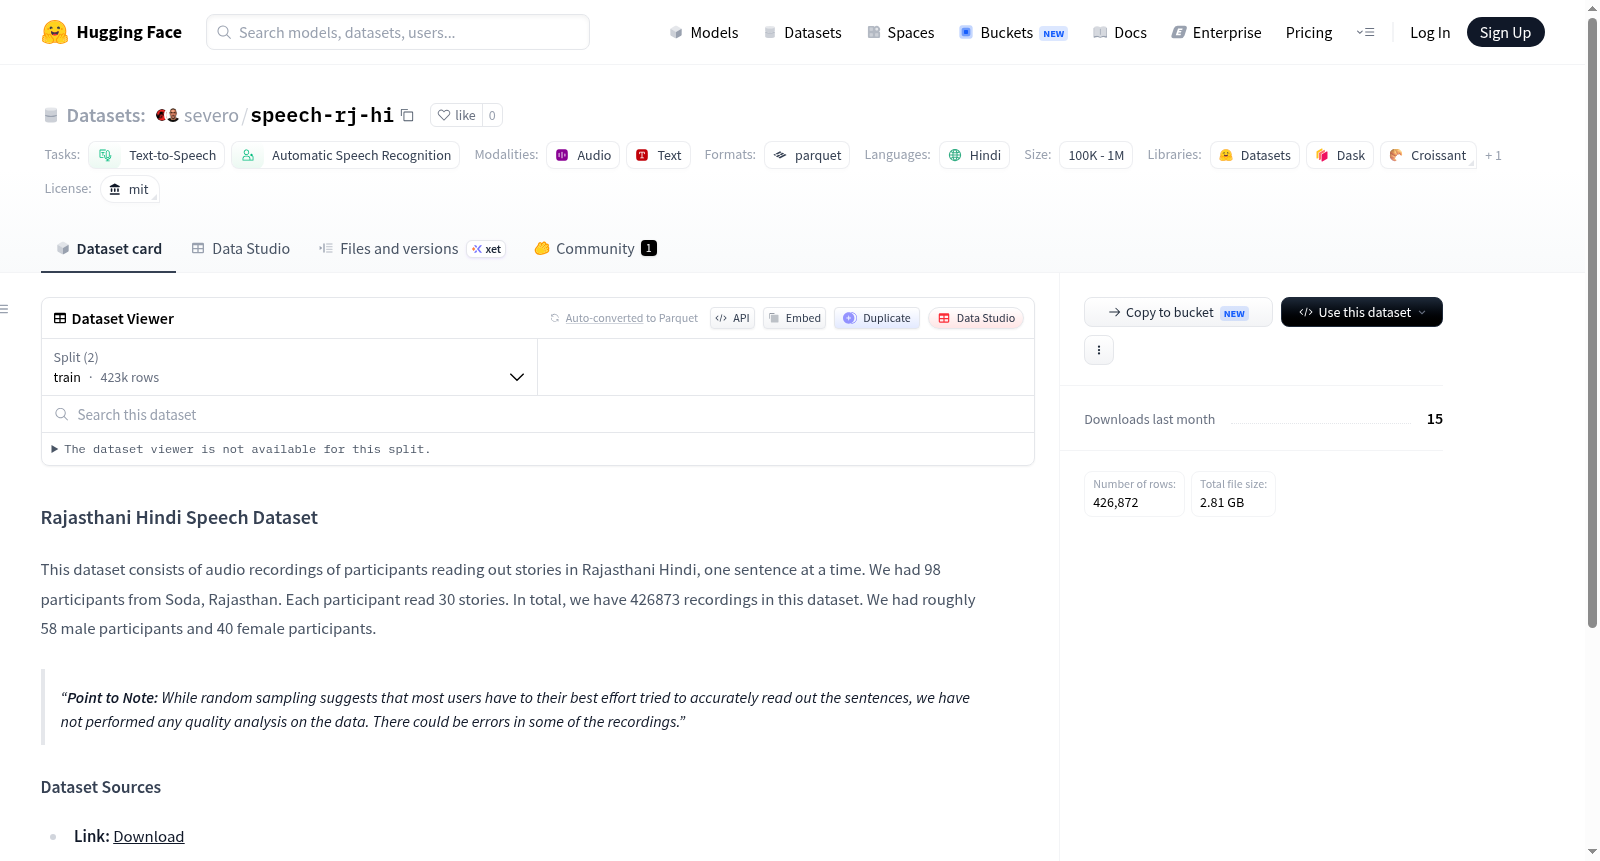This screenshot has height=861, width=1600.
Task: Click the Sign Up button
Action: click(1505, 32)
